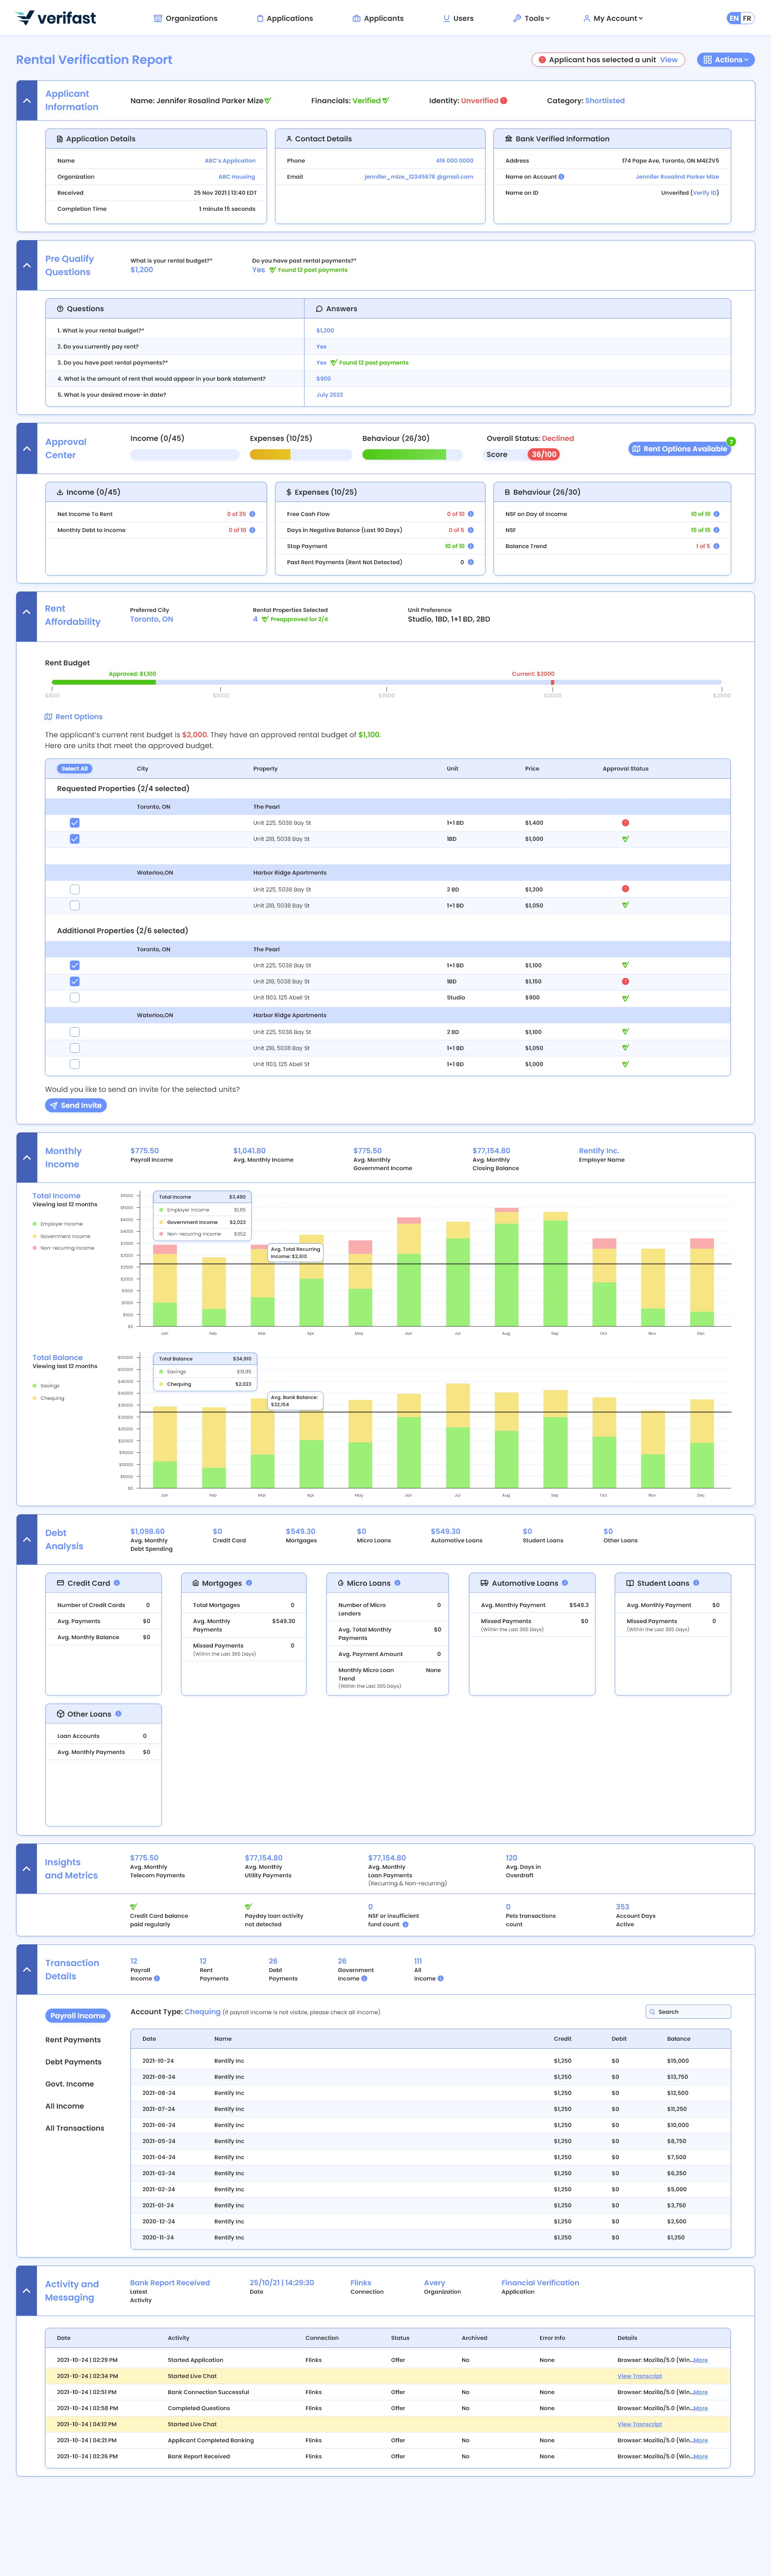This screenshot has width=771, height=2576.
Task: Collapse the Pre Qualify Questions section
Action: click(27, 266)
